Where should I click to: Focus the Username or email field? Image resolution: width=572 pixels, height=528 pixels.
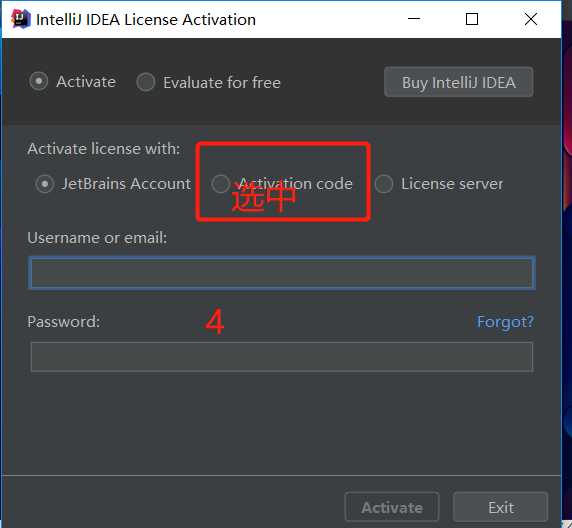pyautogui.click(x=282, y=273)
